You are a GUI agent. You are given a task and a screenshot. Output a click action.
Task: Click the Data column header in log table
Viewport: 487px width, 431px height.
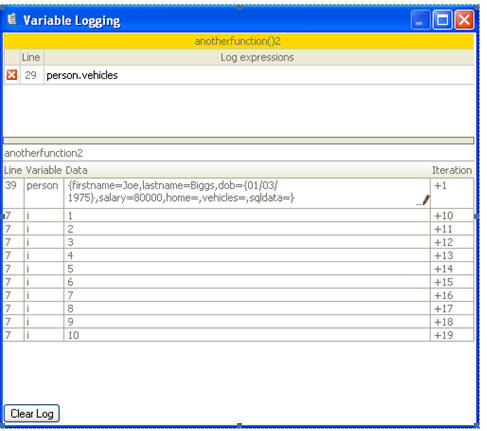76,170
